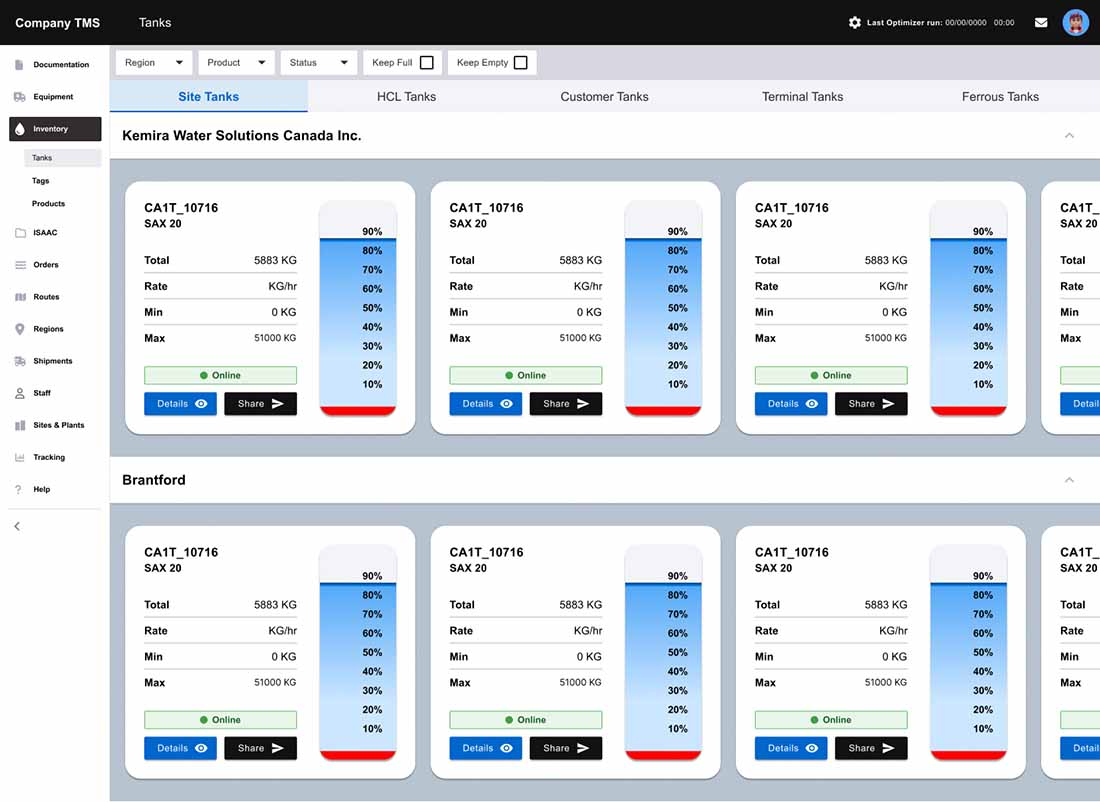The height and width of the screenshot is (802, 1100).
Task: Click the Online status badge on the leftmost Kemira card
Action: 220,375
